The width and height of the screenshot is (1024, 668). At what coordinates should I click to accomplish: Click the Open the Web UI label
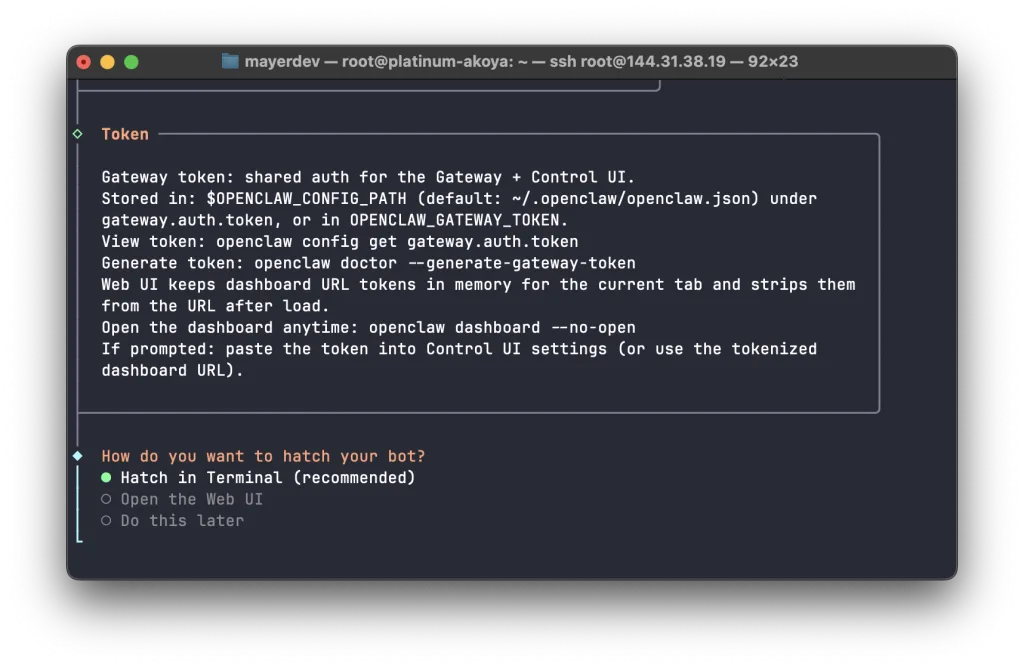[x=191, y=500]
